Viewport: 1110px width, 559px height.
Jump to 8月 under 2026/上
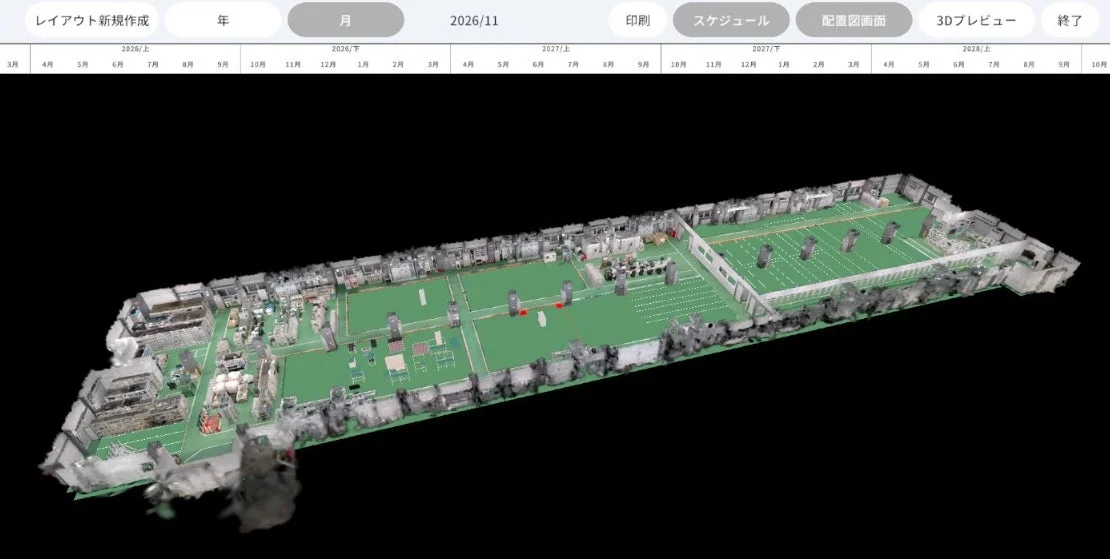point(188,64)
